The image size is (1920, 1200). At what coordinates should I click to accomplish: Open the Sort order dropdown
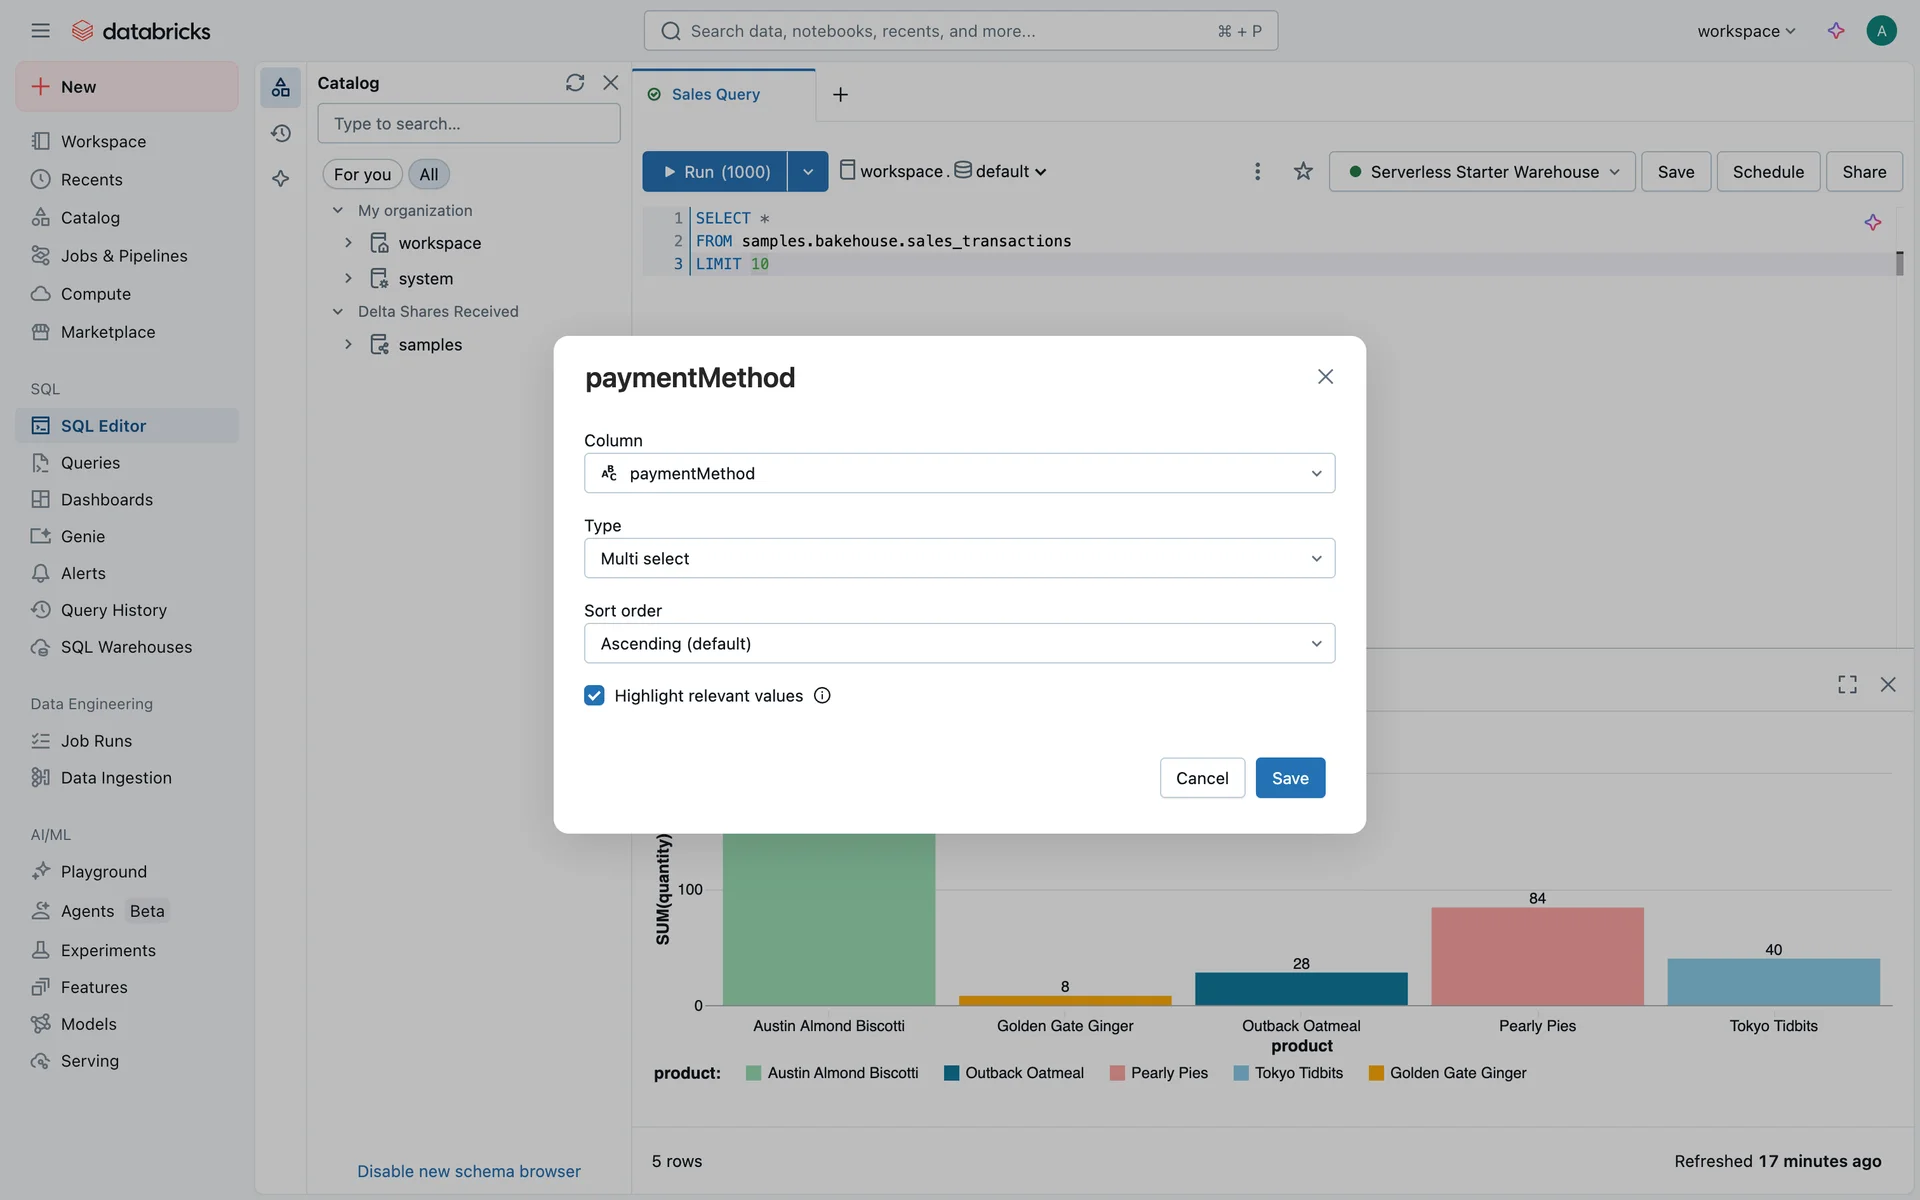958,643
